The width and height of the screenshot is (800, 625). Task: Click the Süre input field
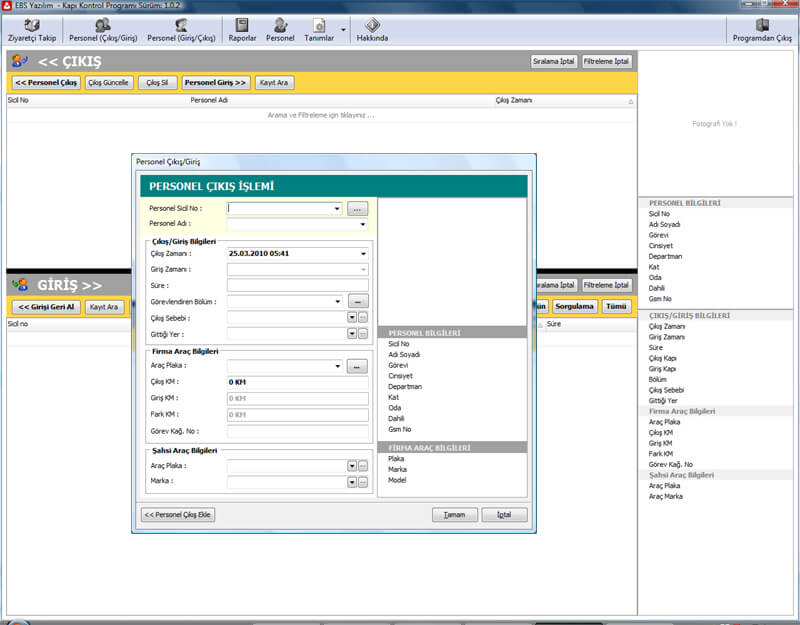tap(297, 285)
